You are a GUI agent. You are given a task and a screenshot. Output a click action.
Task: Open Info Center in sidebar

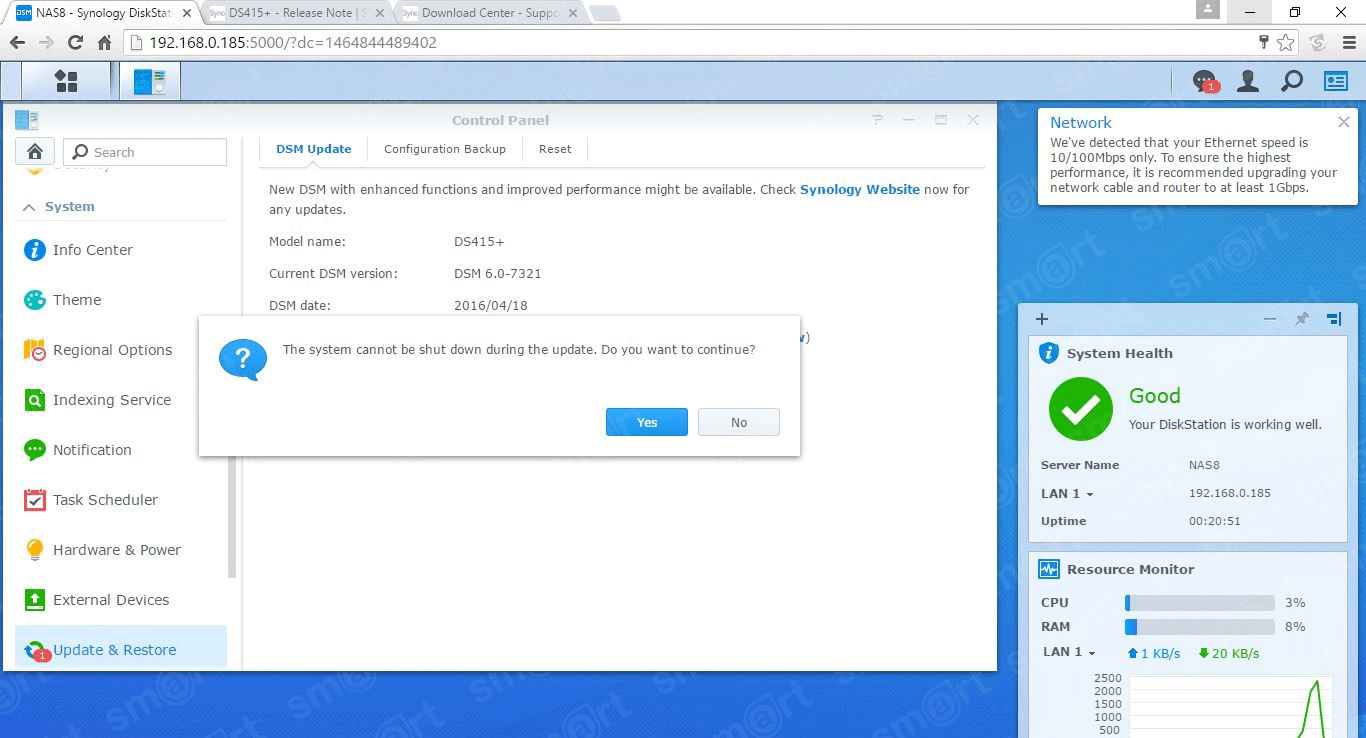35,250
